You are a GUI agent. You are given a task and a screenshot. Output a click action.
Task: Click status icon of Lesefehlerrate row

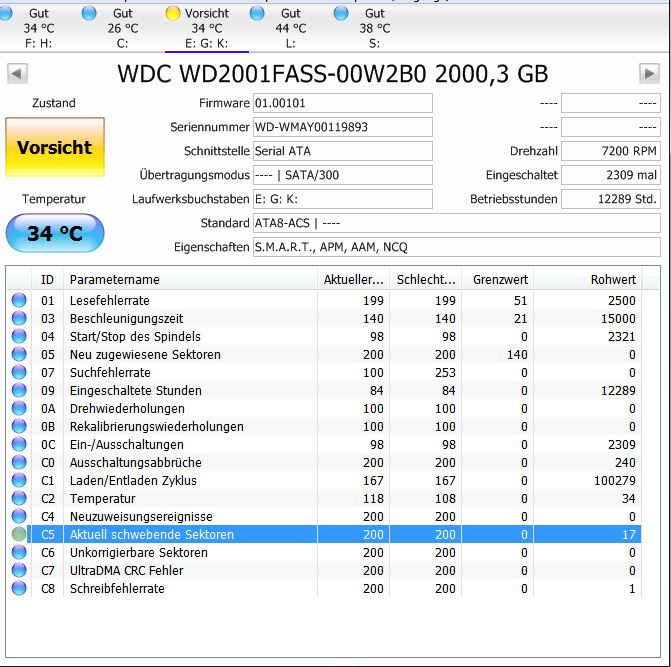pyautogui.click(x=19, y=300)
